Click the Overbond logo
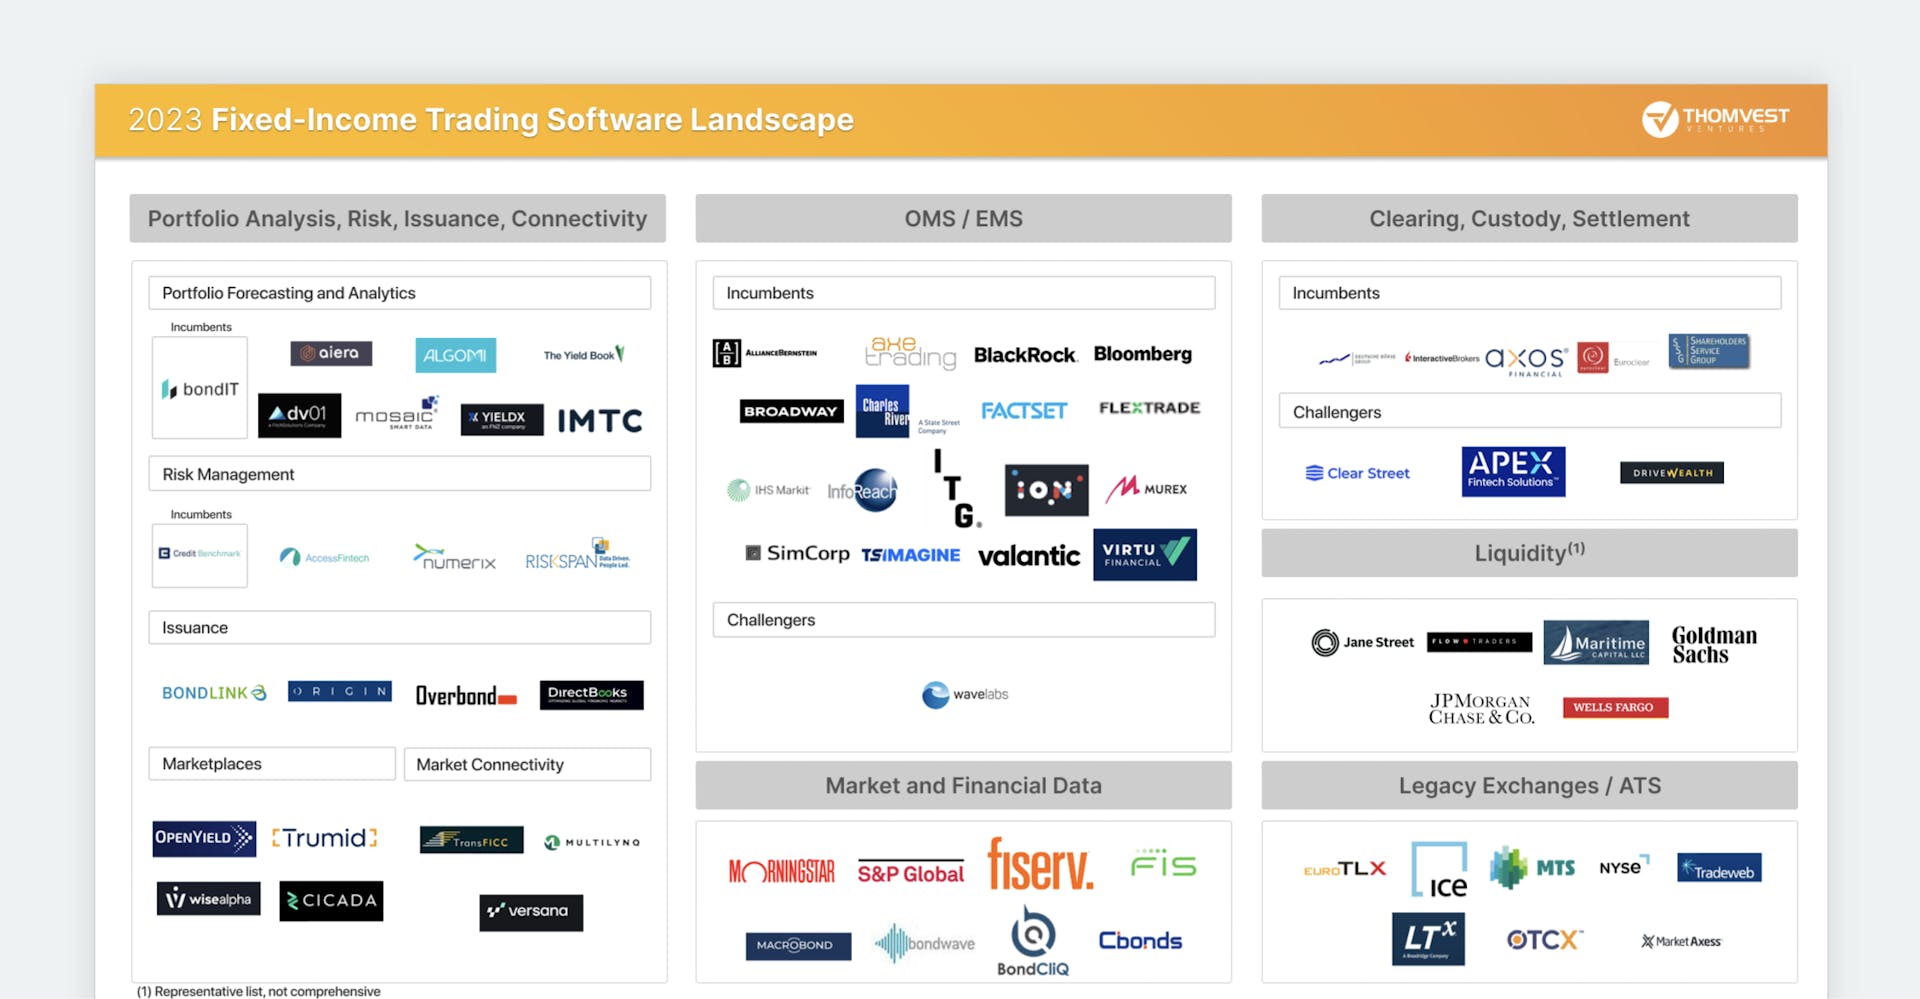The image size is (1920, 999). (466, 695)
